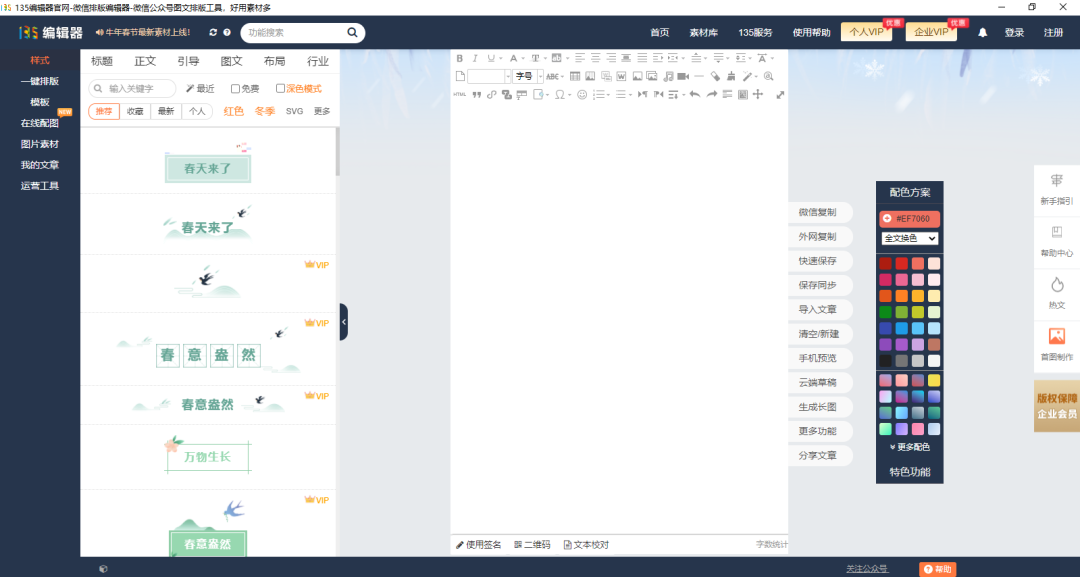Open 热文 hot articles panel
The height and width of the screenshot is (577, 1080).
coord(1057,293)
